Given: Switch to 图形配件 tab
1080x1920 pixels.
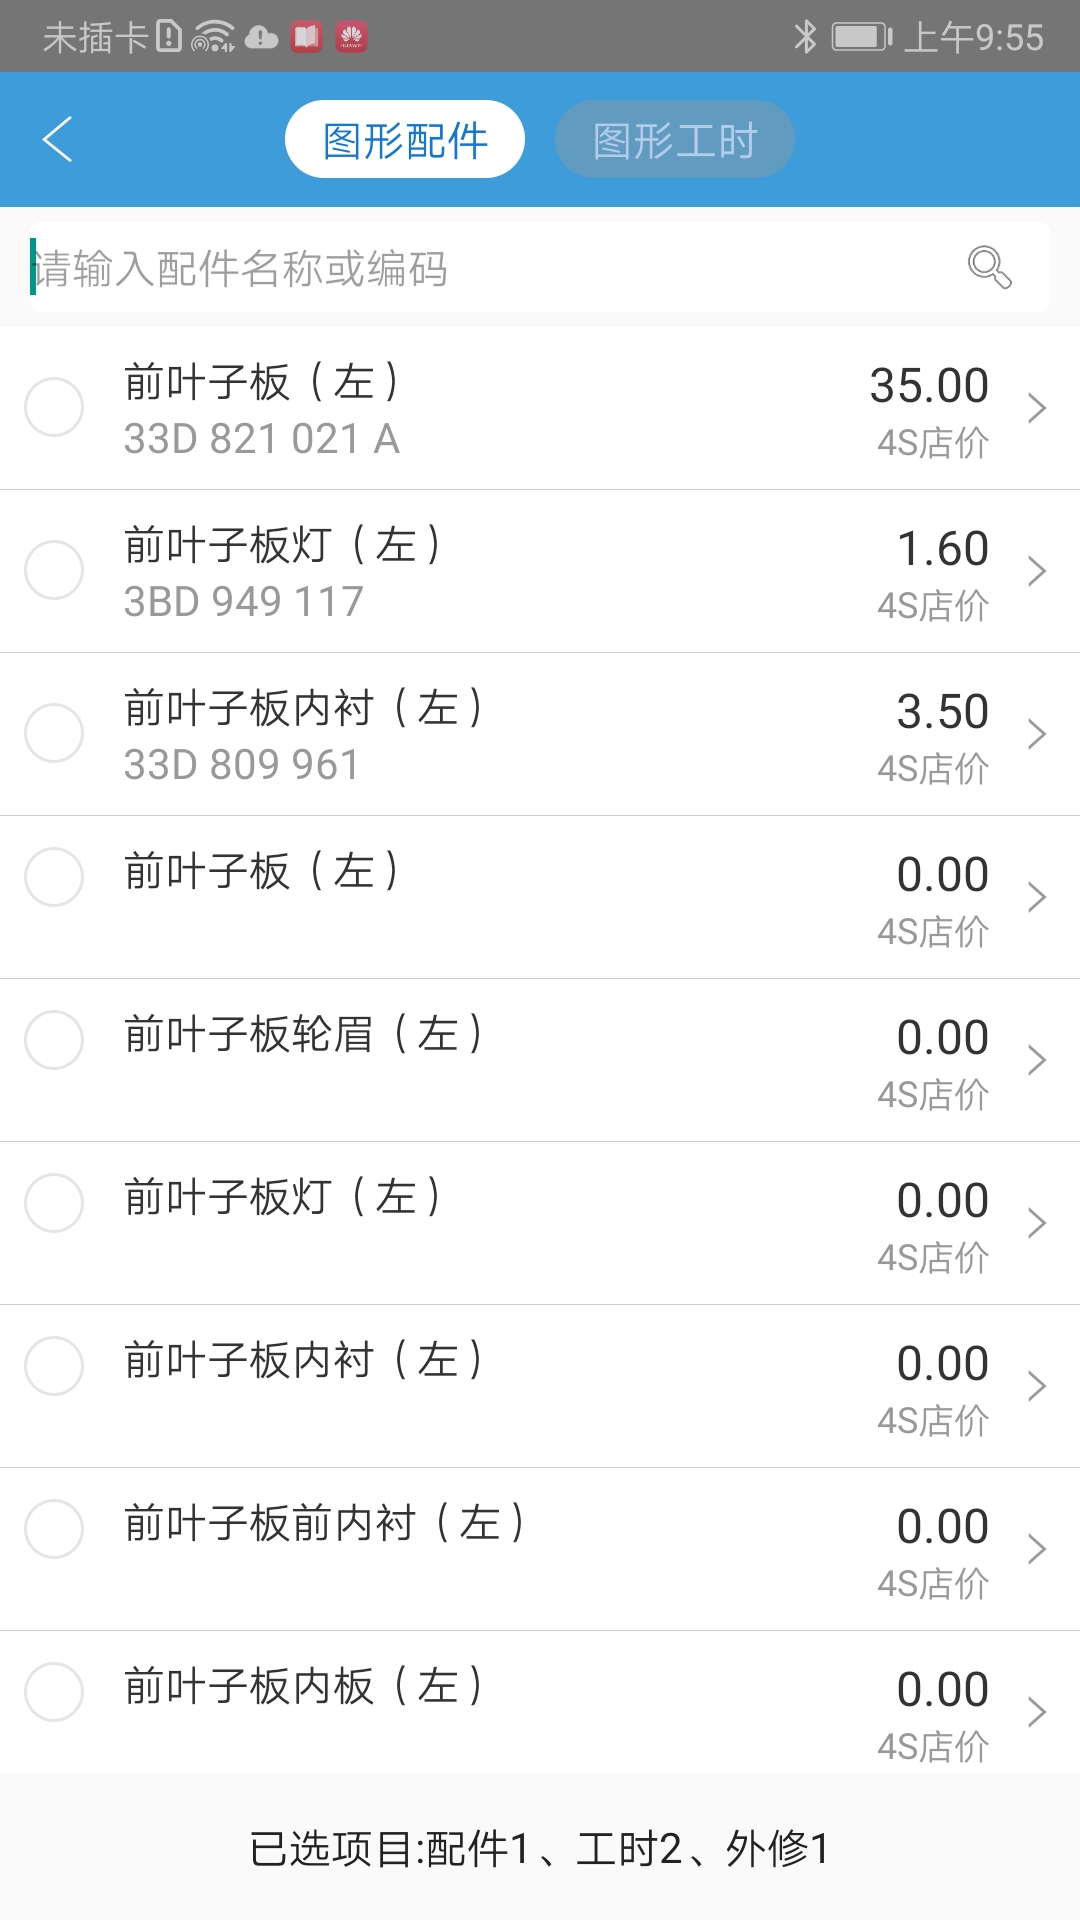Looking at the screenshot, I should point(405,139).
